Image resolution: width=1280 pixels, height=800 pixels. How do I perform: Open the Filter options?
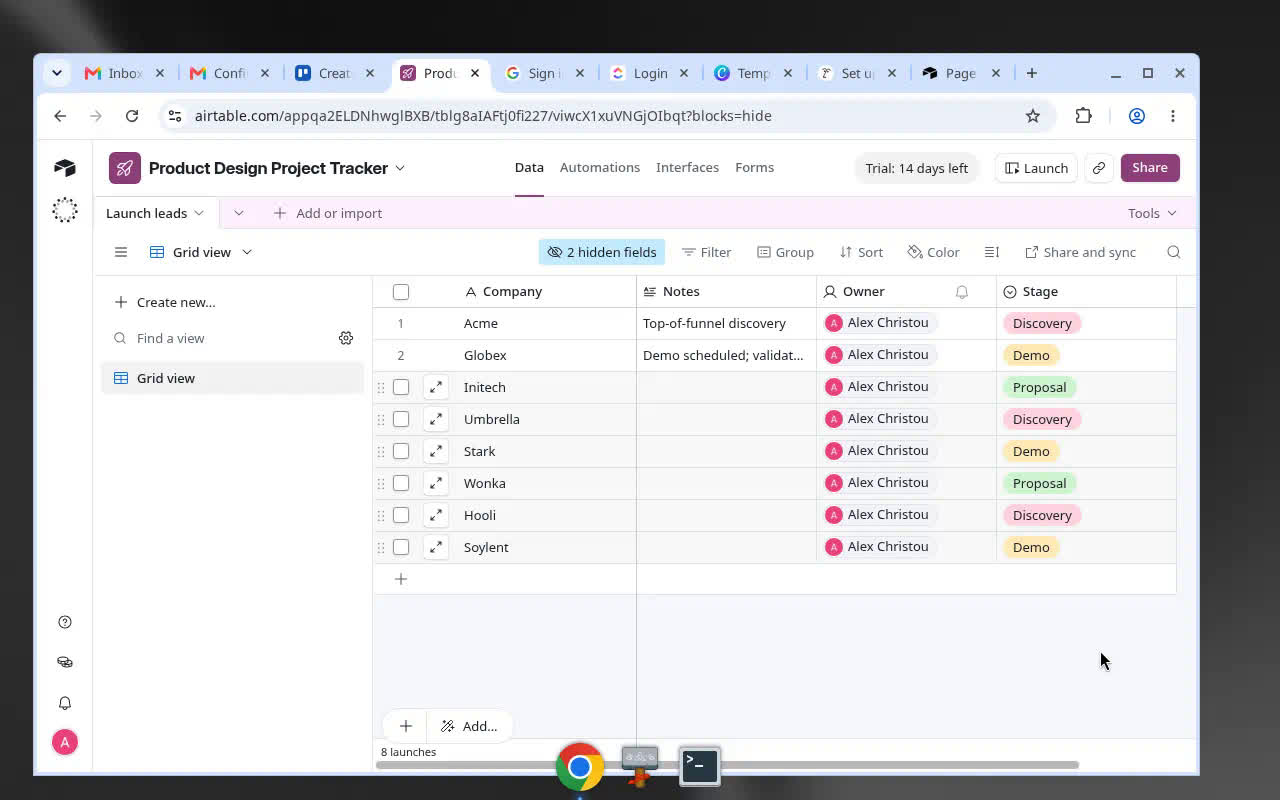[706, 252]
